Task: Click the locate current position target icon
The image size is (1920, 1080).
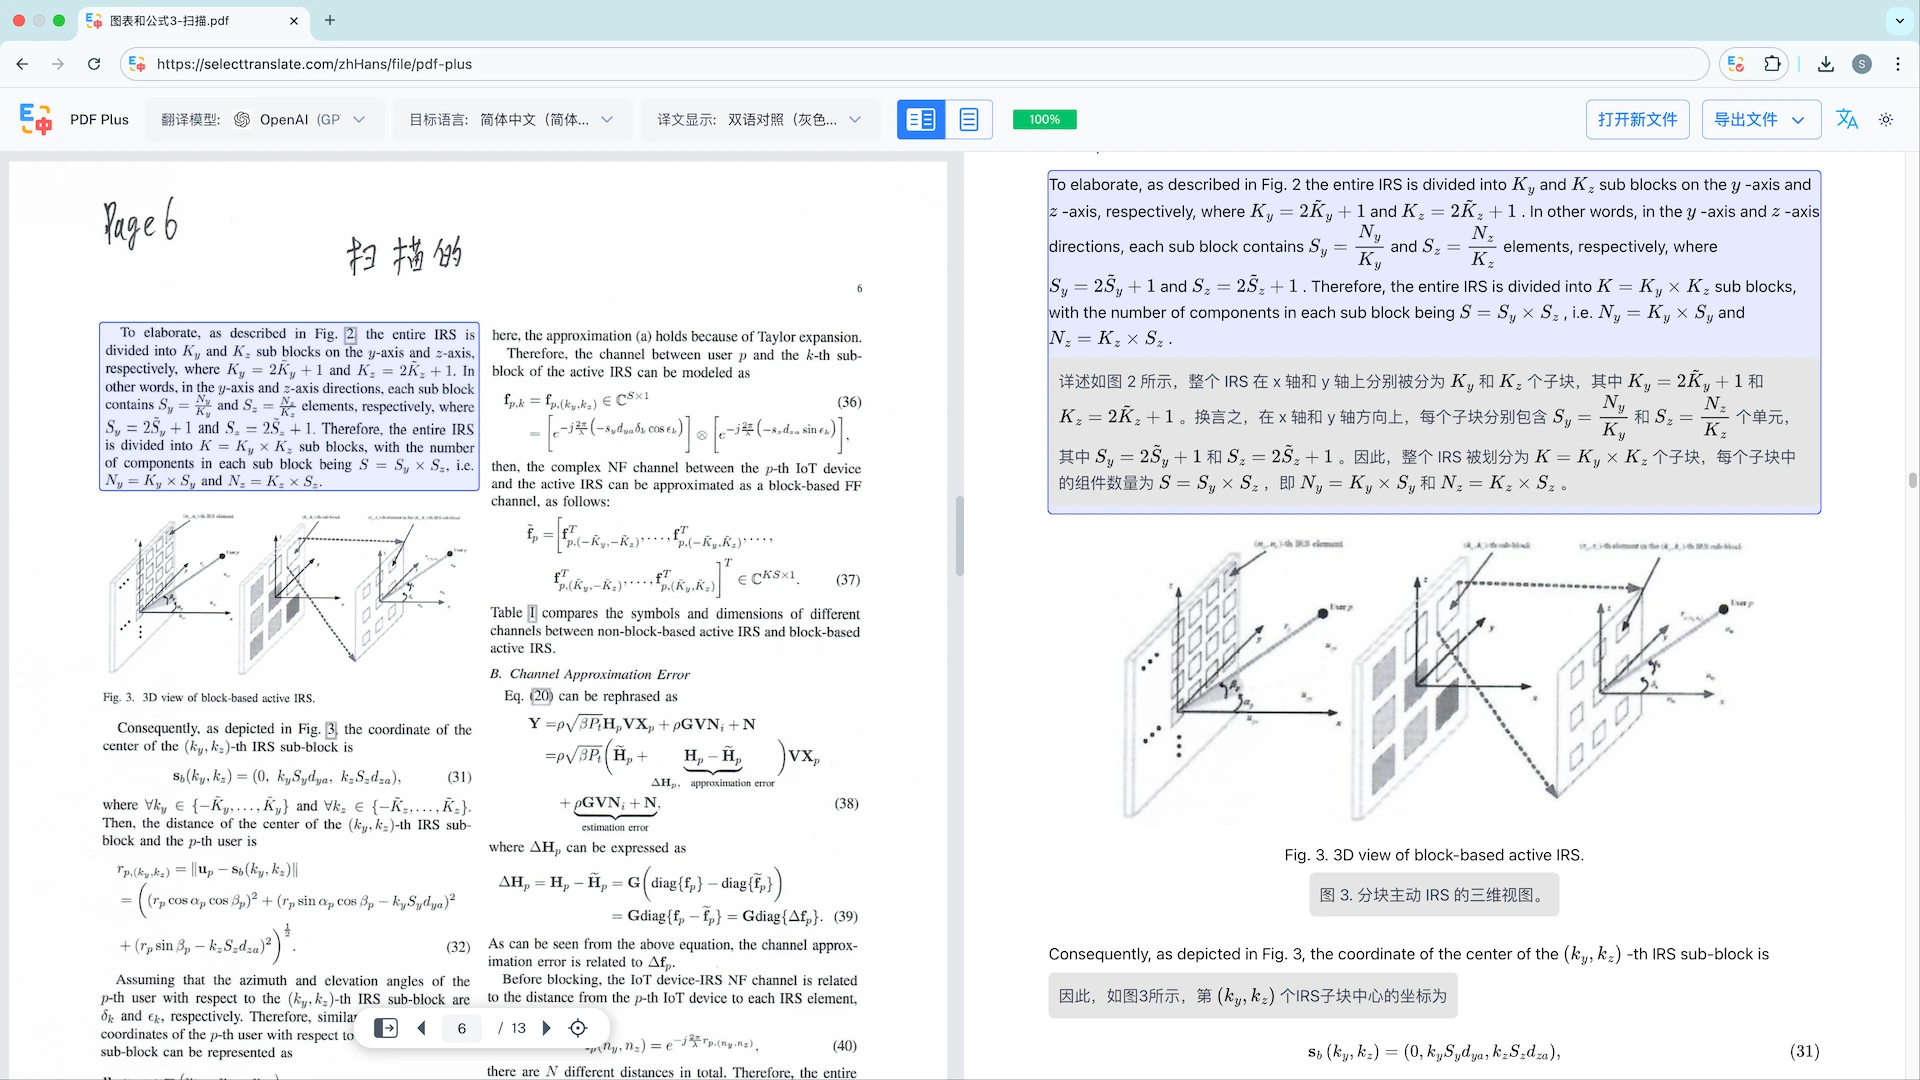Action: pyautogui.click(x=578, y=1028)
